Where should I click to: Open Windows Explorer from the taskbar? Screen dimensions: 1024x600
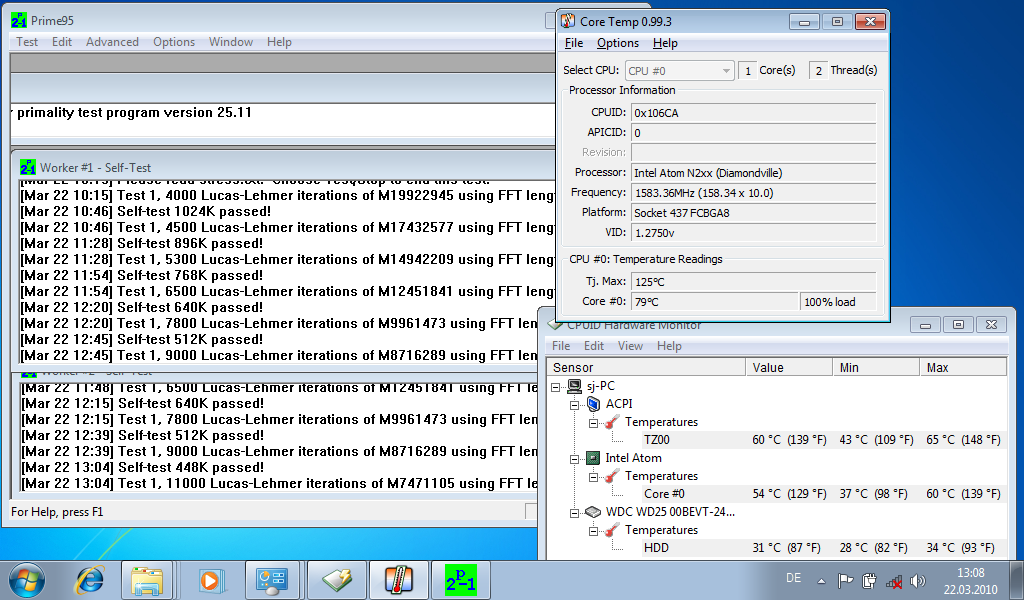[147, 580]
